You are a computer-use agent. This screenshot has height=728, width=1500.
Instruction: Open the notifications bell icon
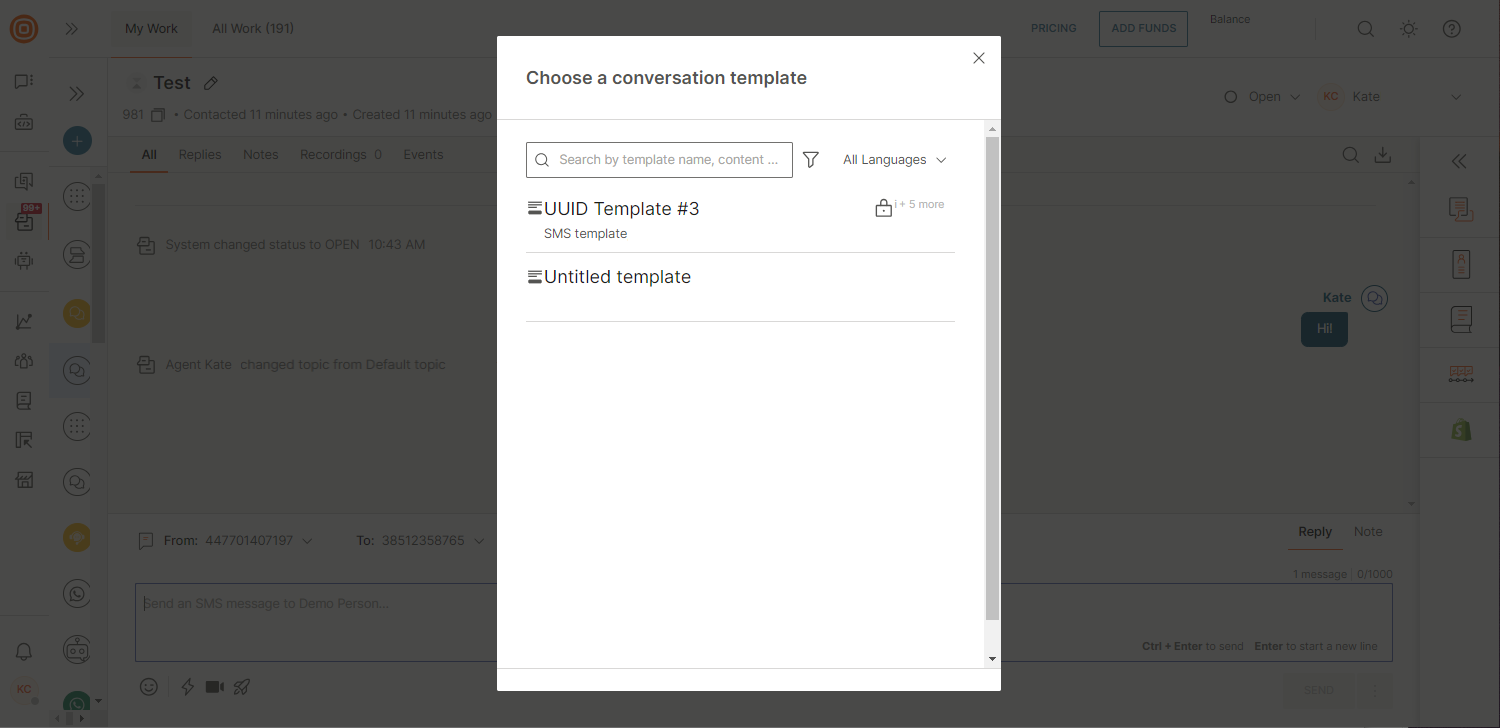click(x=24, y=652)
